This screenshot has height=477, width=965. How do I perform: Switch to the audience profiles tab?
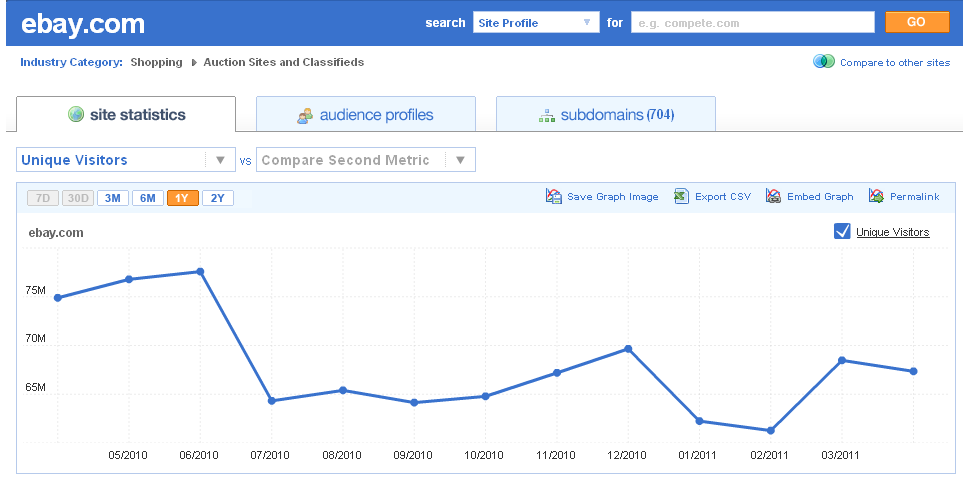tap(366, 114)
